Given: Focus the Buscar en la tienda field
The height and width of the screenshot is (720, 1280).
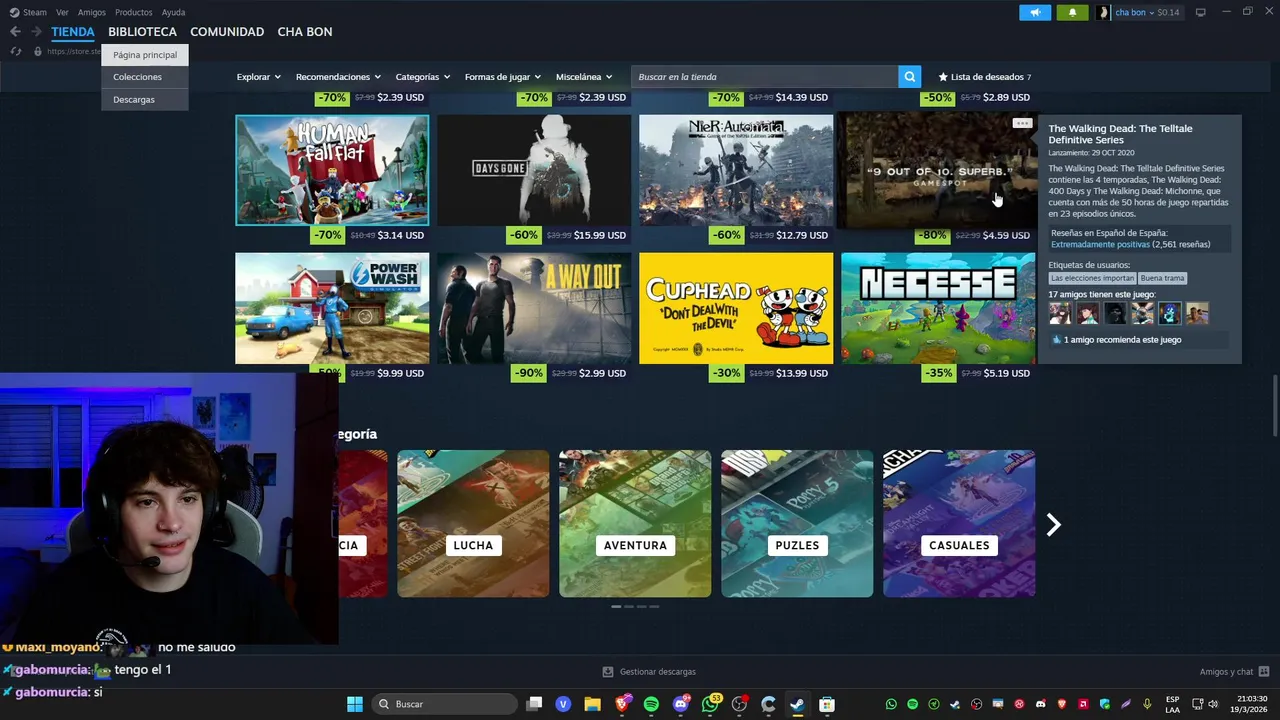Looking at the screenshot, I should [x=765, y=76].
